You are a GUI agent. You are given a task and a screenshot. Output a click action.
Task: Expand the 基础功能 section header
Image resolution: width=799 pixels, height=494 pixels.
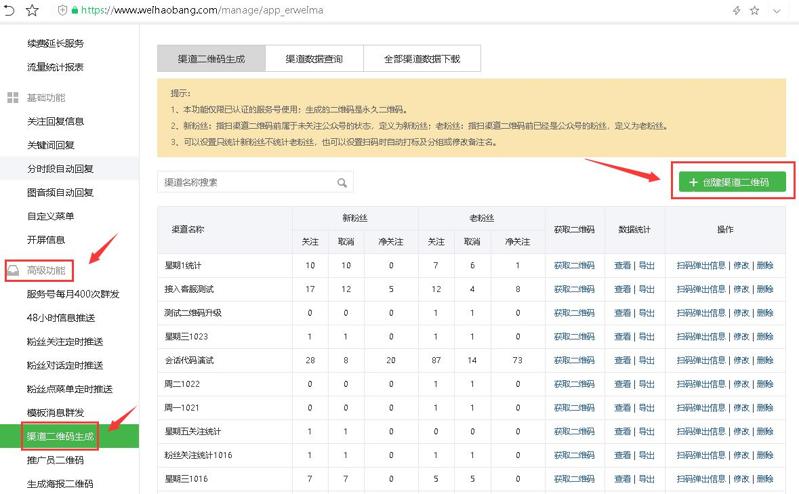point(46,98)
